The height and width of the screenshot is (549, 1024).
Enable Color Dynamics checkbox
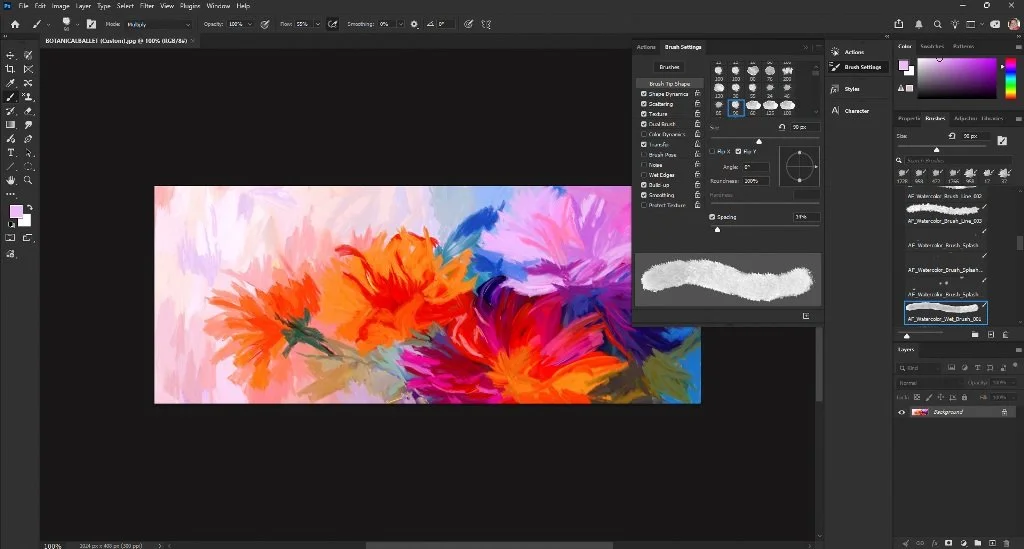coord(644,134)
